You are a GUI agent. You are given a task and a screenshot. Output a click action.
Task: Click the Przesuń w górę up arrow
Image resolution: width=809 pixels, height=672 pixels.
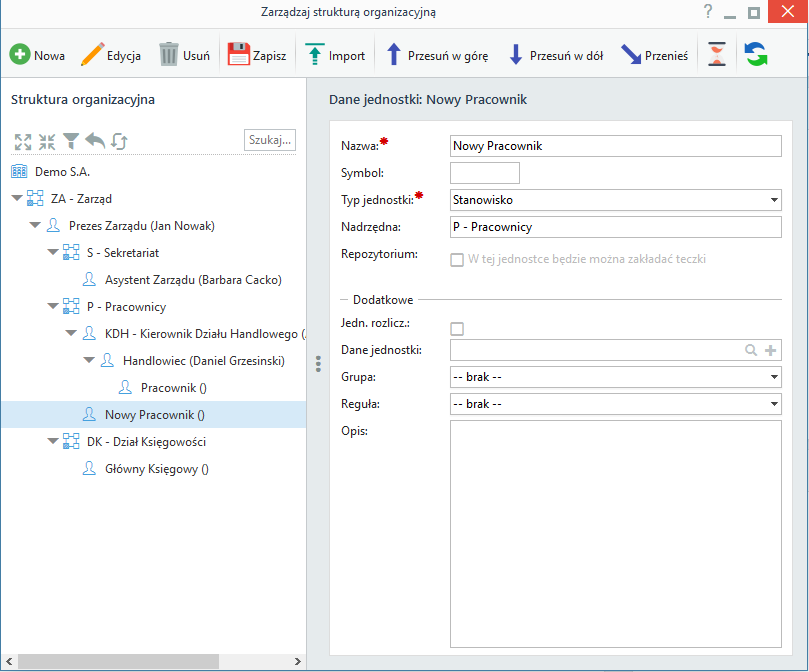coord(394,54)
